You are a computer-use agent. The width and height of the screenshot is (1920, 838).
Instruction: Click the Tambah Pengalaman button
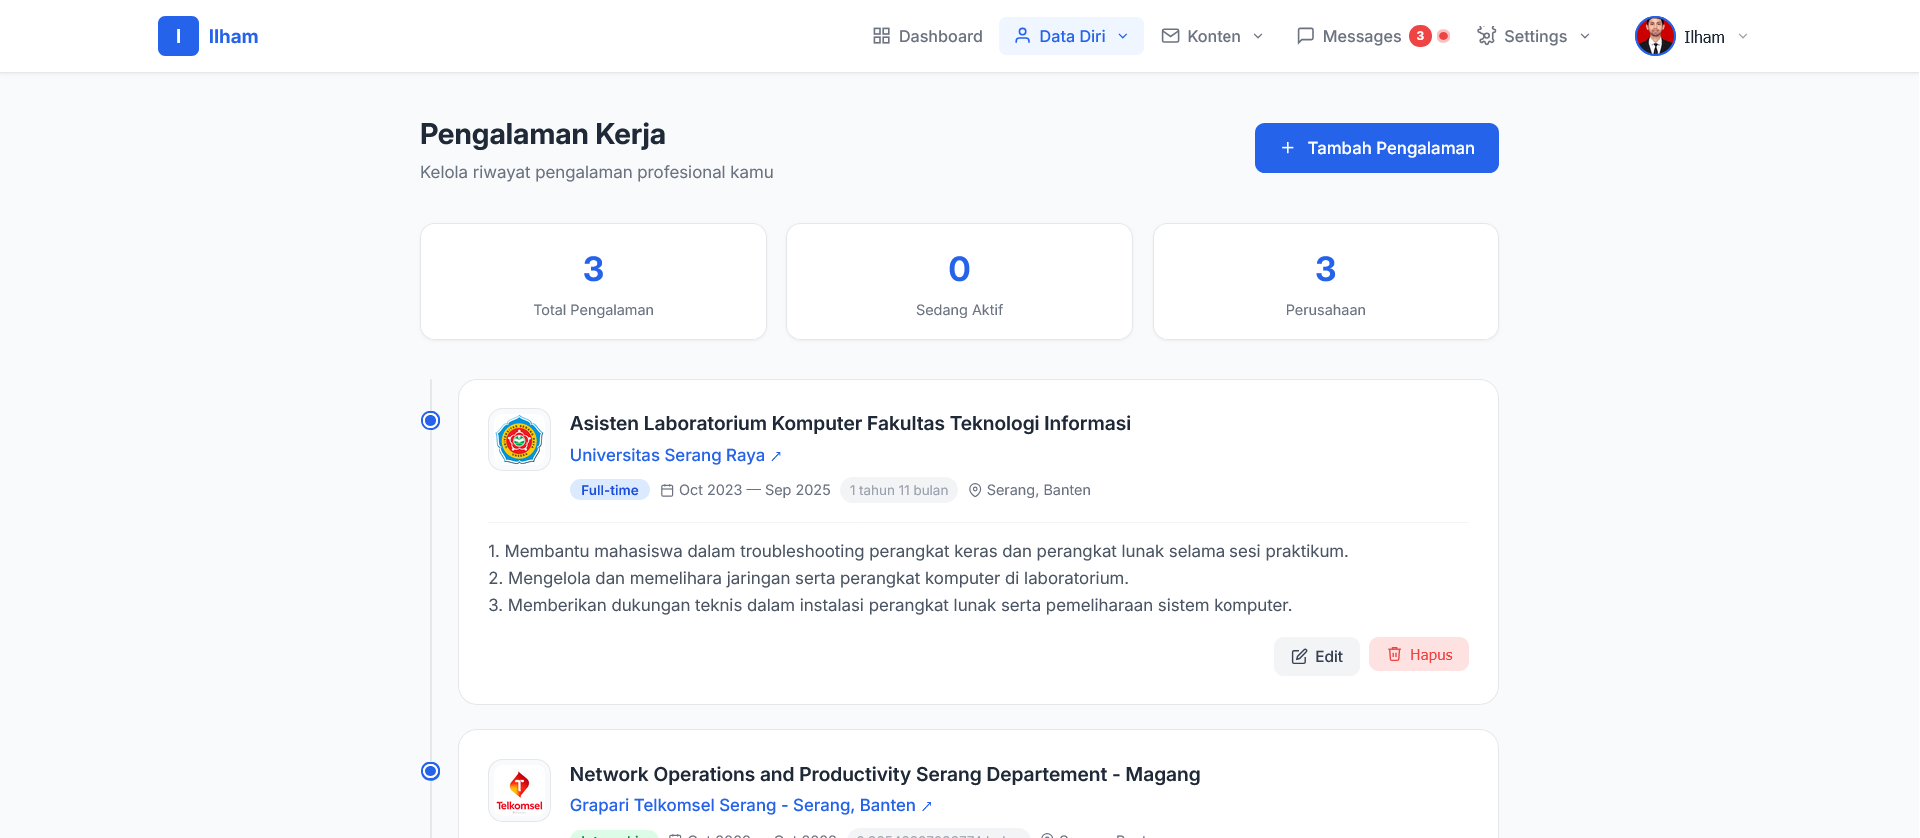click(x=1376, y=148)
